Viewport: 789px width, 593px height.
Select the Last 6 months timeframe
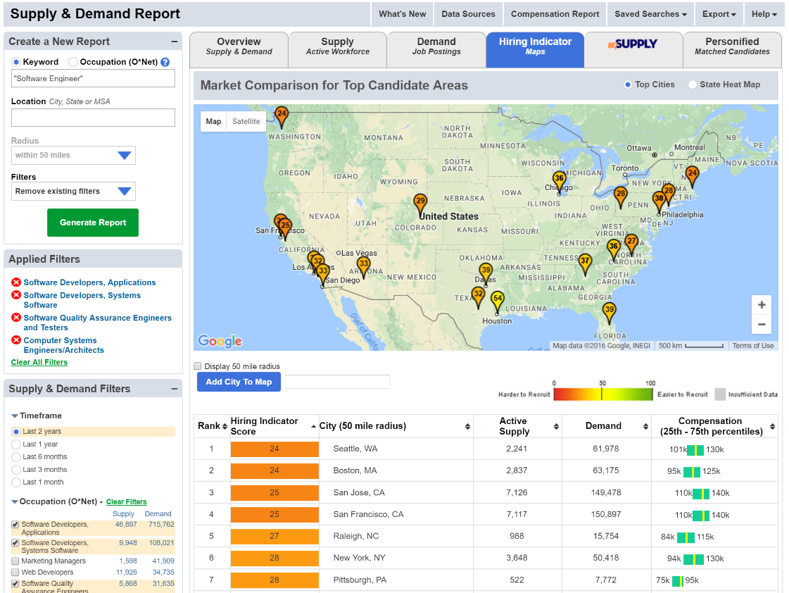point(16,457)
